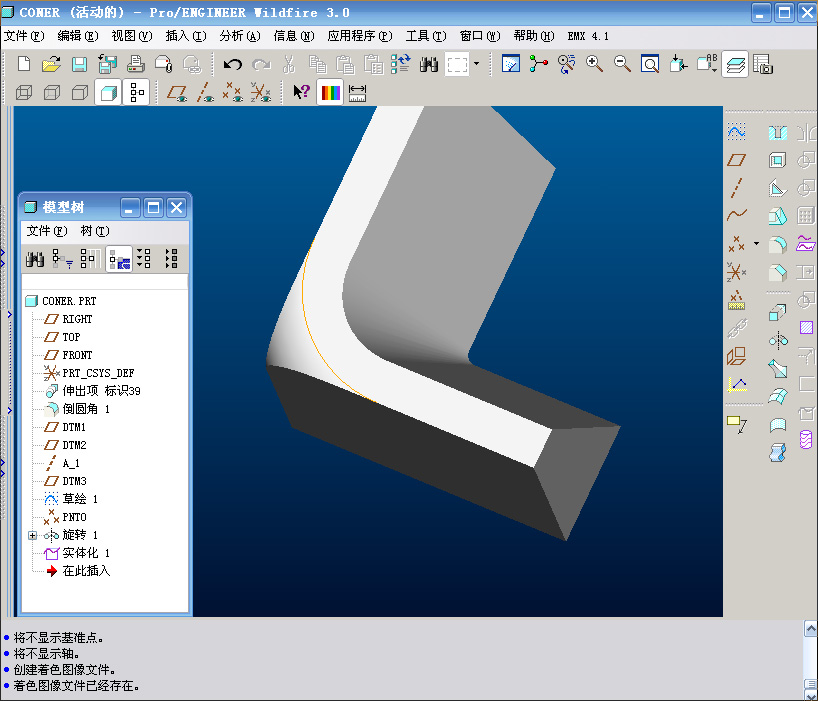Viewport: 818px width, 701px height.
Task: Select the Sketch tool in right toolbar
Action: pos(736,132)
